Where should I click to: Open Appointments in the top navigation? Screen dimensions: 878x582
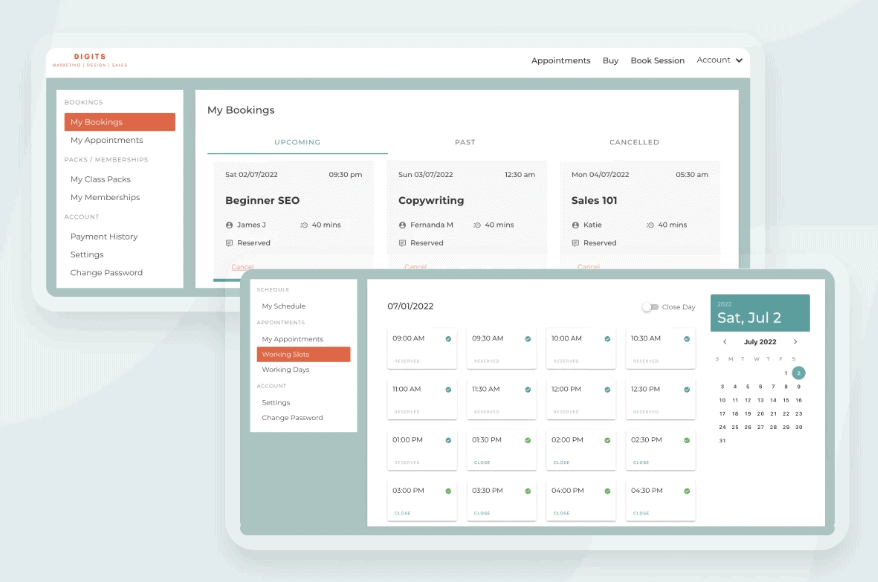click(561, 60)
